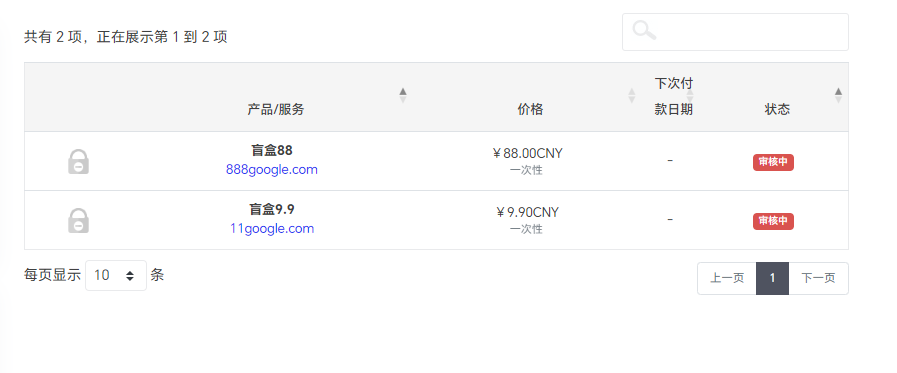Sort by 价格 column arrows
The image size is (897, 373).
pos(632,96)
